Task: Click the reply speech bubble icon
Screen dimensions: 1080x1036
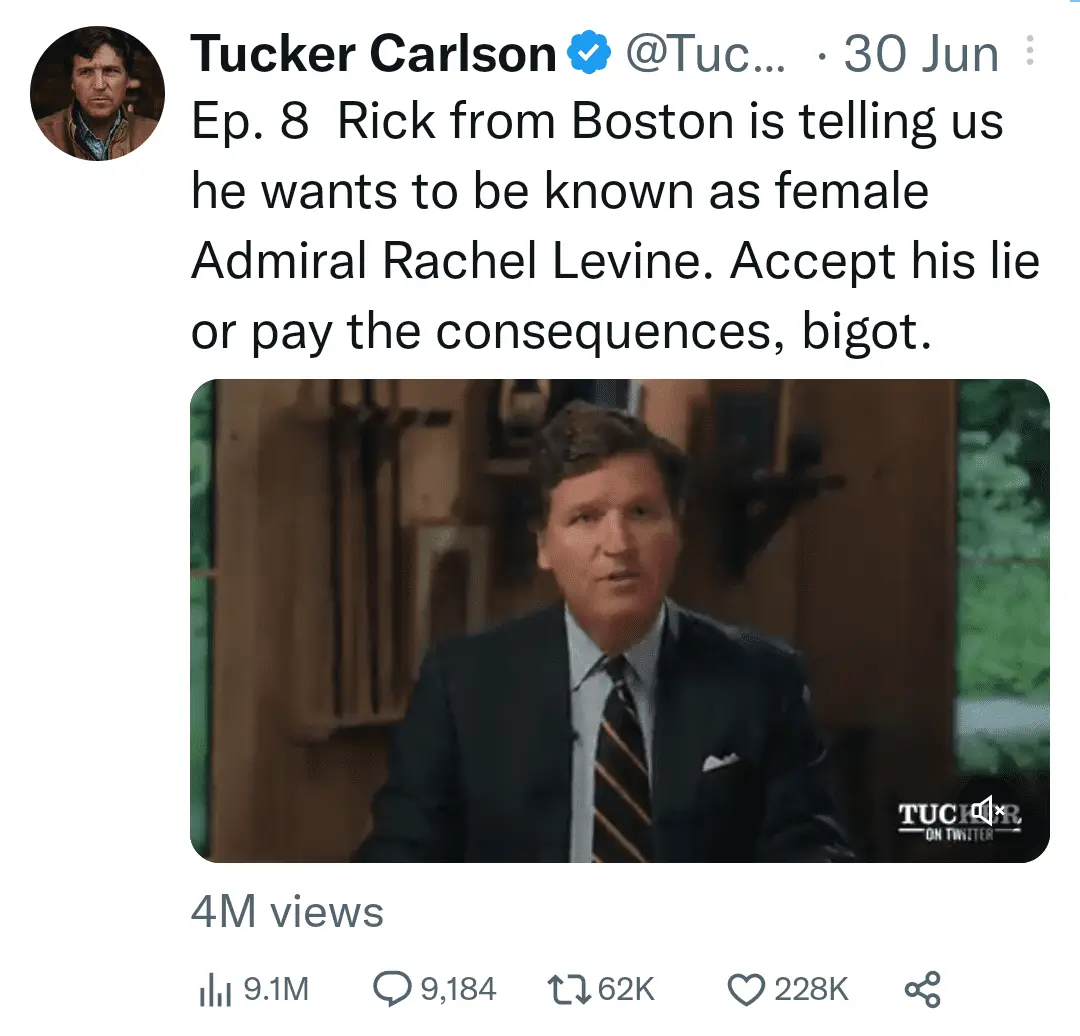Action: 391,989
